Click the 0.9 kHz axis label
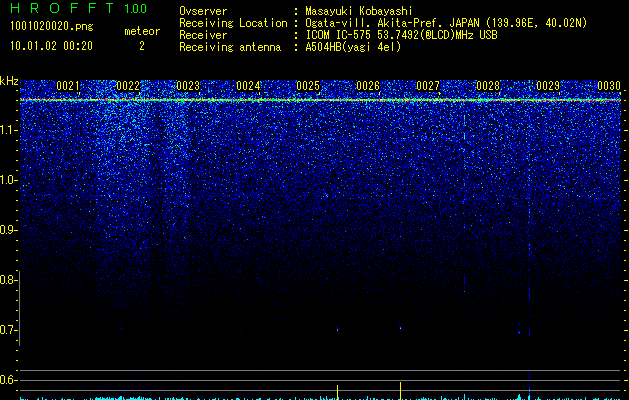The image size is (629, 400). 8,230
